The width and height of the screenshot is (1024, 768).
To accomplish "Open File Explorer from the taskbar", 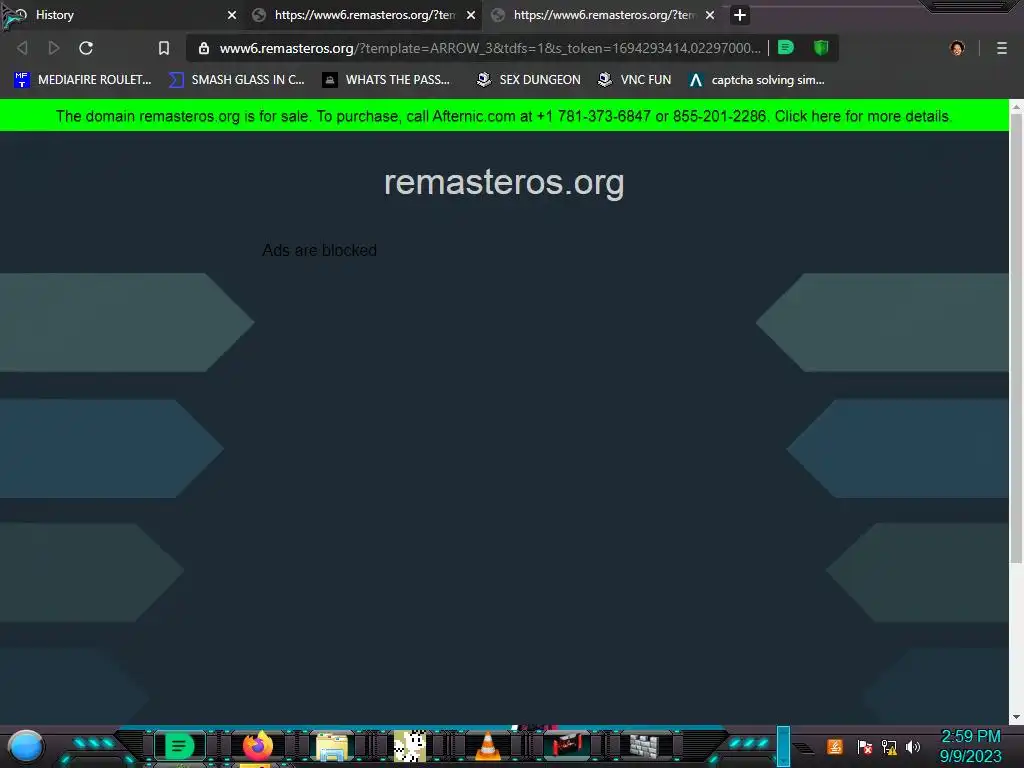I will 332,746.
